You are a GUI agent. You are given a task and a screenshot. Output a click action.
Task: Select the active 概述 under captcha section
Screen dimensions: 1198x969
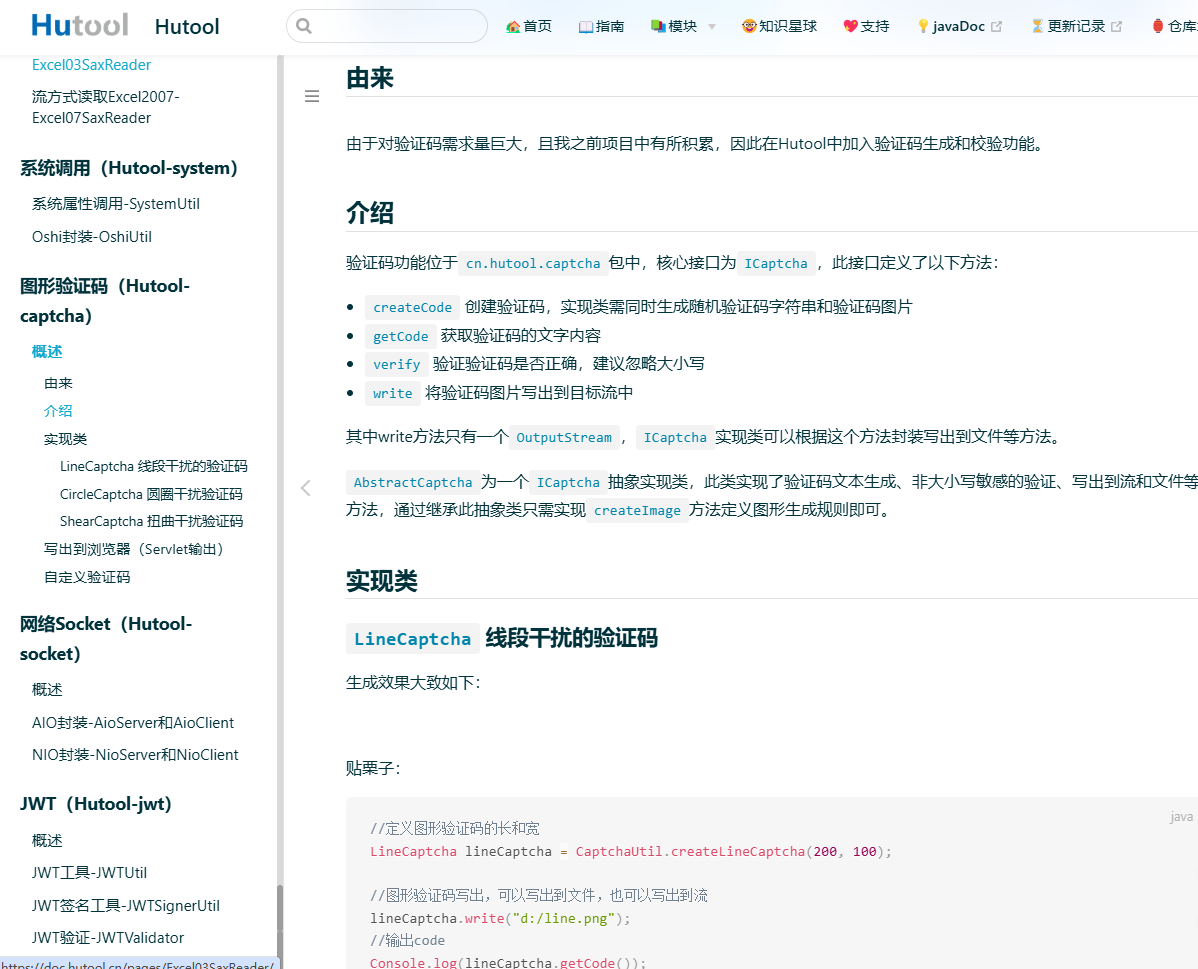coord(47,352)
